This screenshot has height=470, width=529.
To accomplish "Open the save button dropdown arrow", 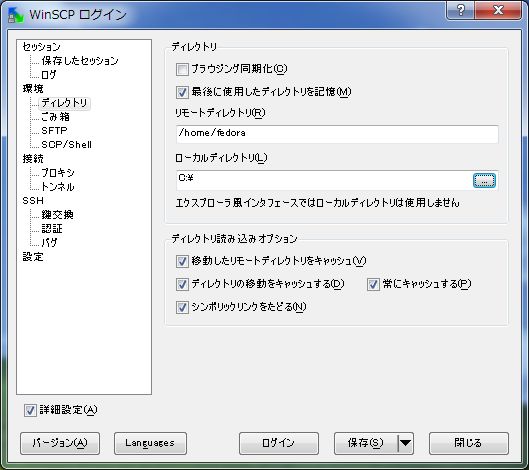I will pos(406,443).
